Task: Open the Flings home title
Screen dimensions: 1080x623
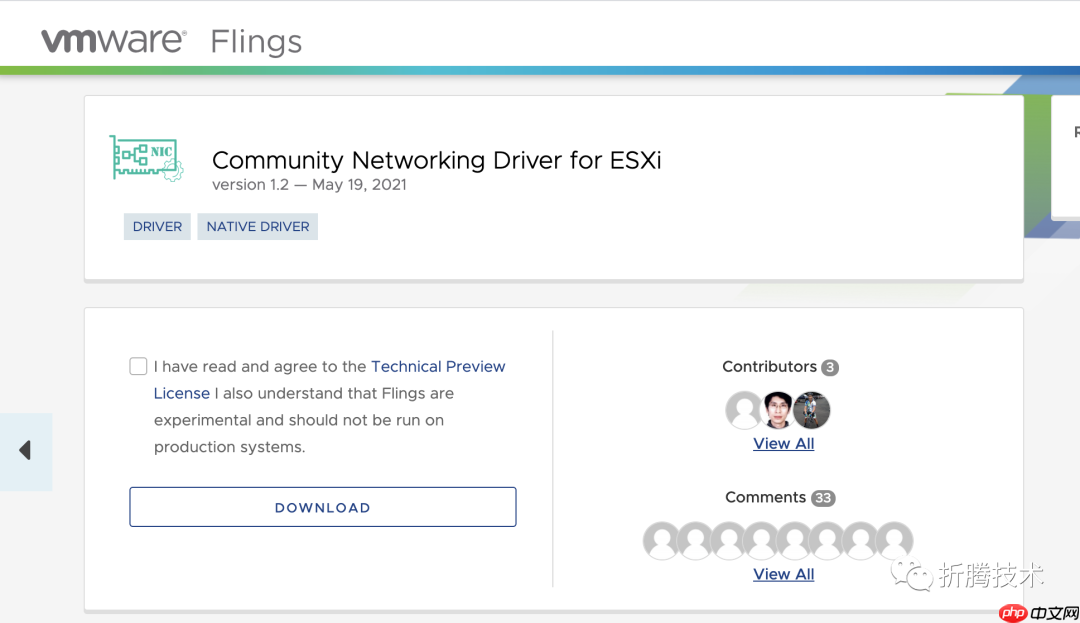Action: point(256,42)
